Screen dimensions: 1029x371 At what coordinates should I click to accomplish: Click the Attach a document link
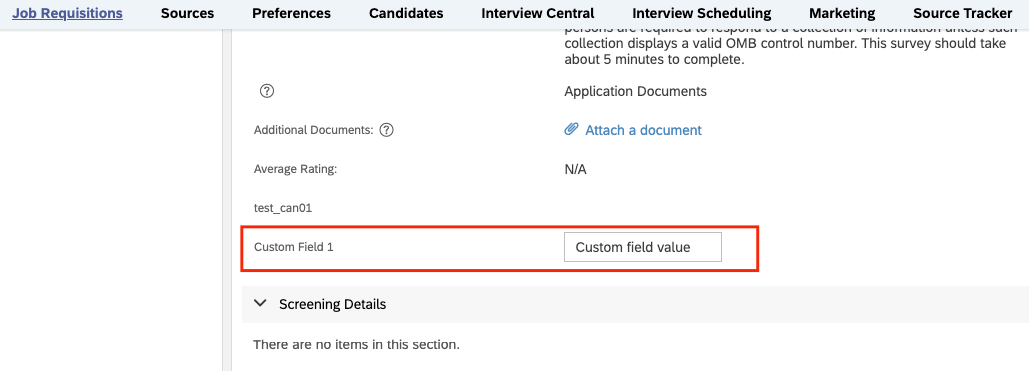(643, 130)
